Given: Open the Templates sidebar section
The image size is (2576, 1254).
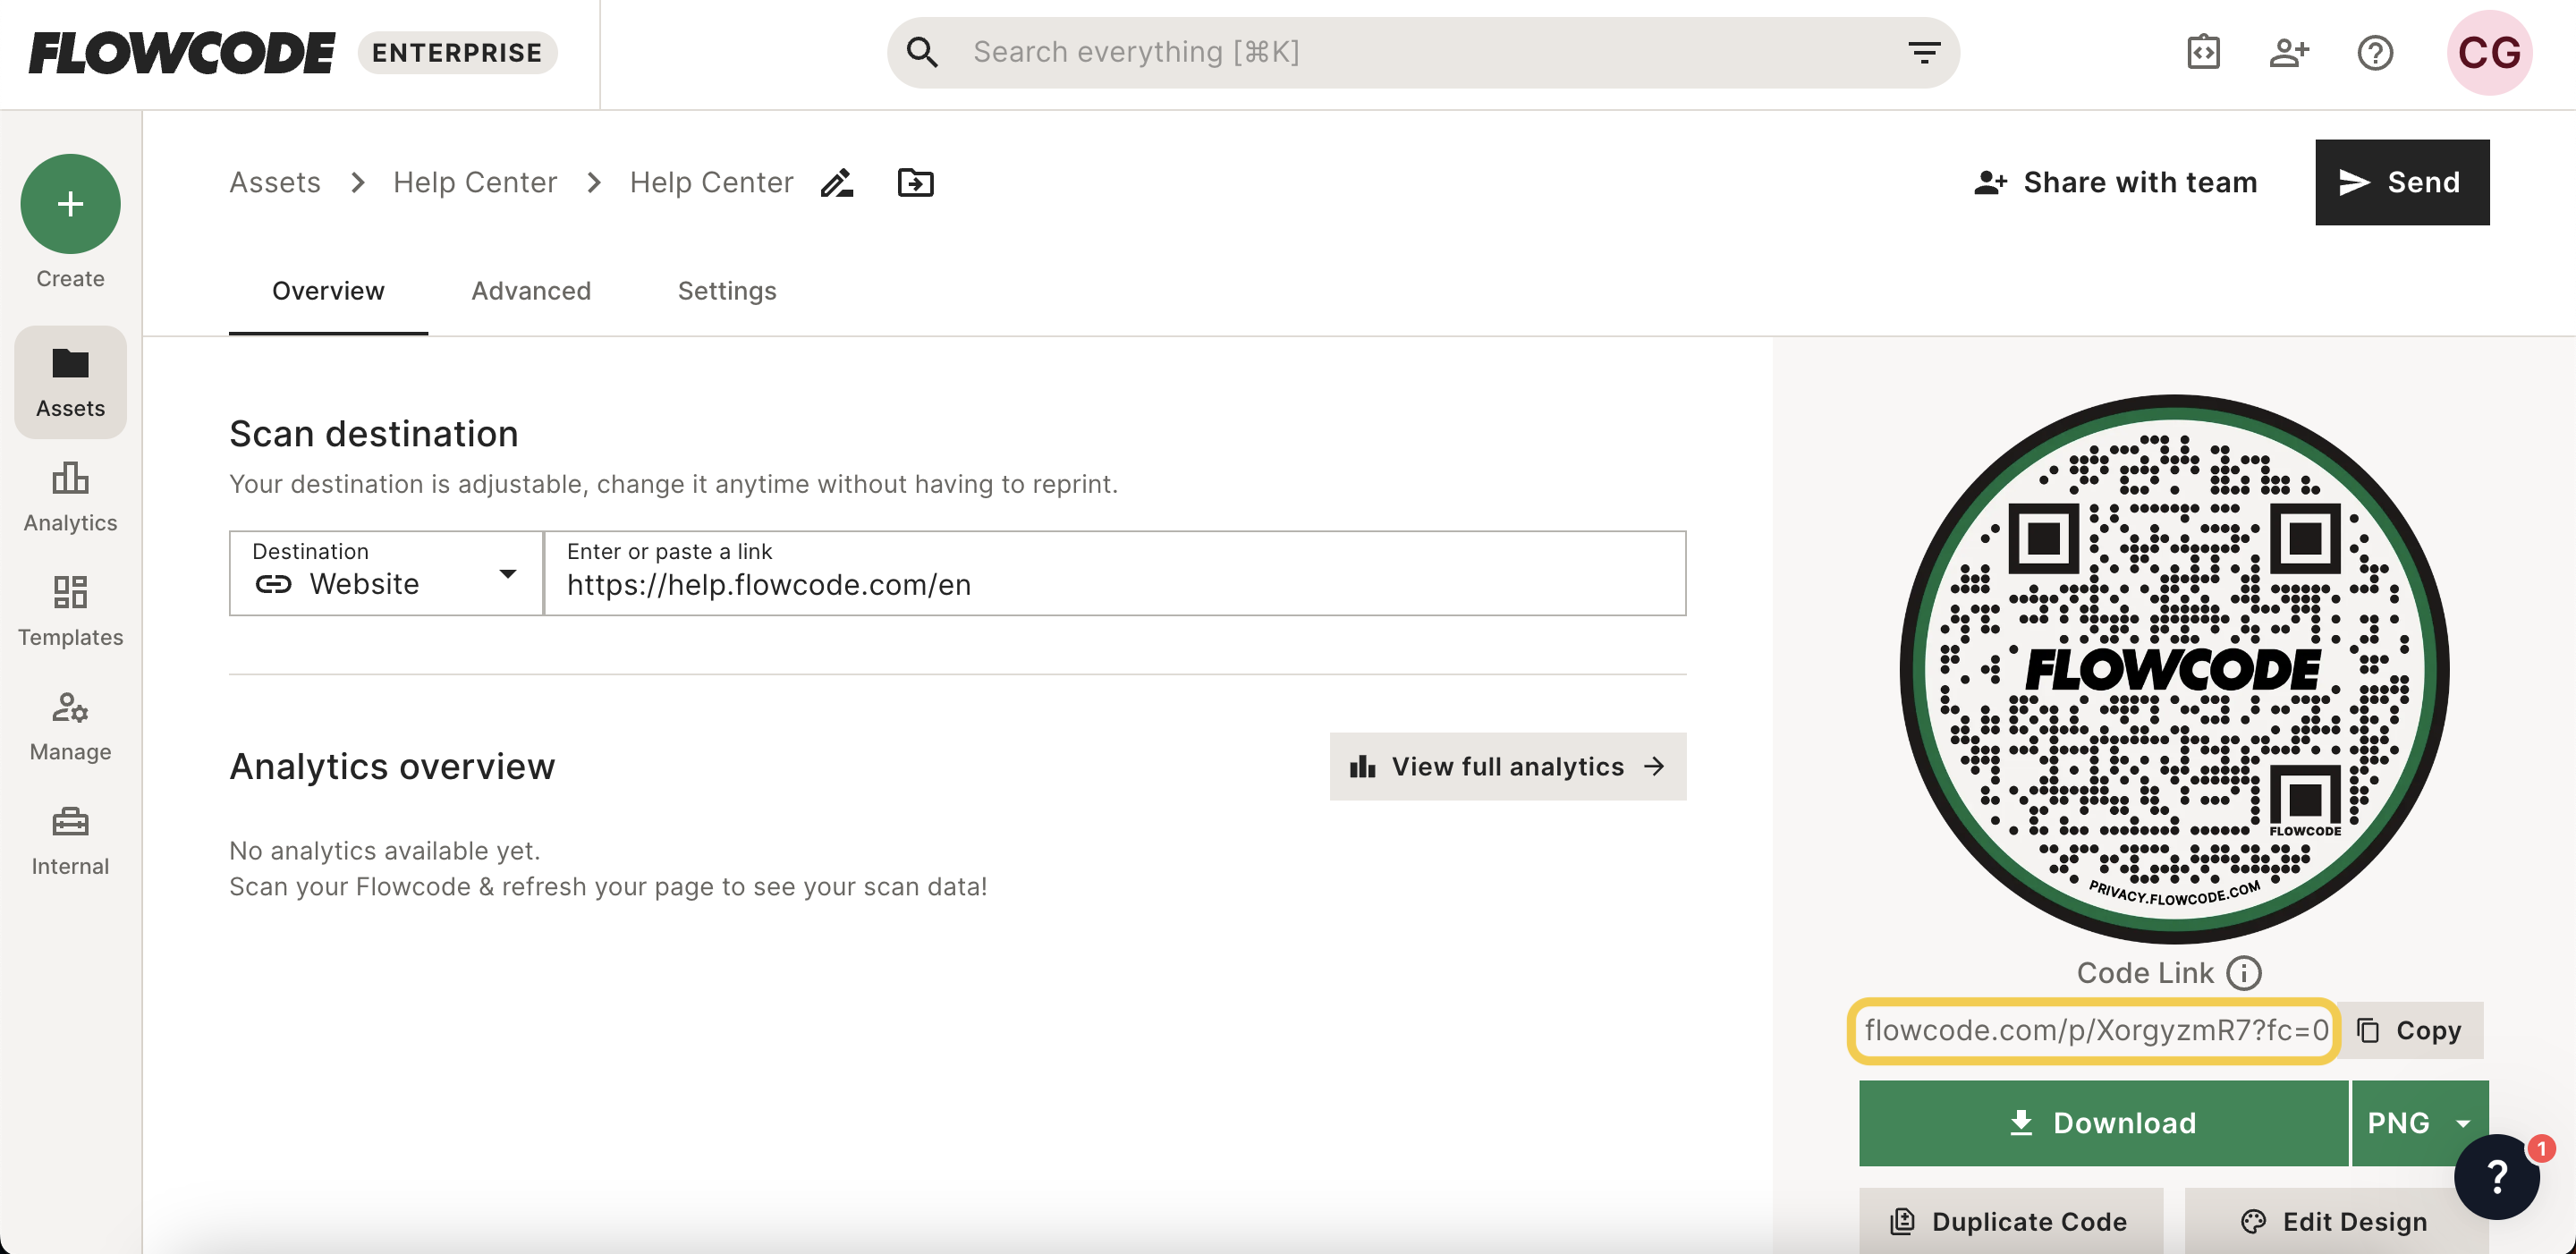Looking at the screenshot, I should [70, 611].
